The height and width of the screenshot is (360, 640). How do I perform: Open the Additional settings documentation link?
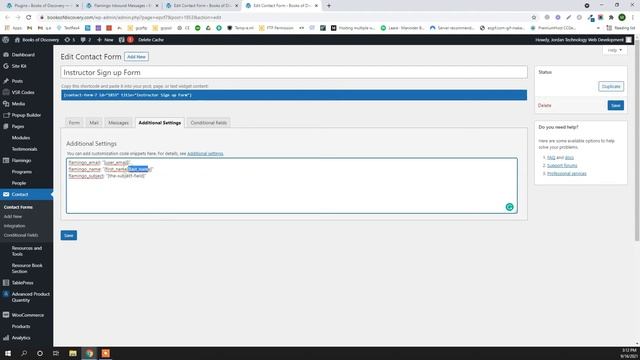[205, 154]
